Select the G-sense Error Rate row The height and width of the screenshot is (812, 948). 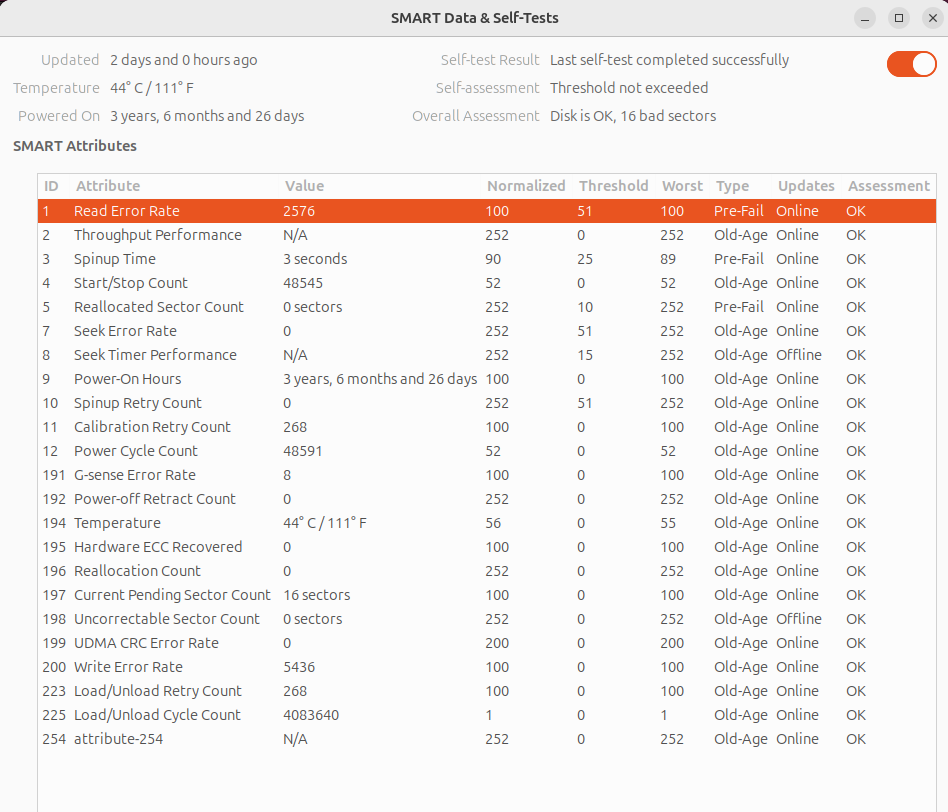(487, 475)
